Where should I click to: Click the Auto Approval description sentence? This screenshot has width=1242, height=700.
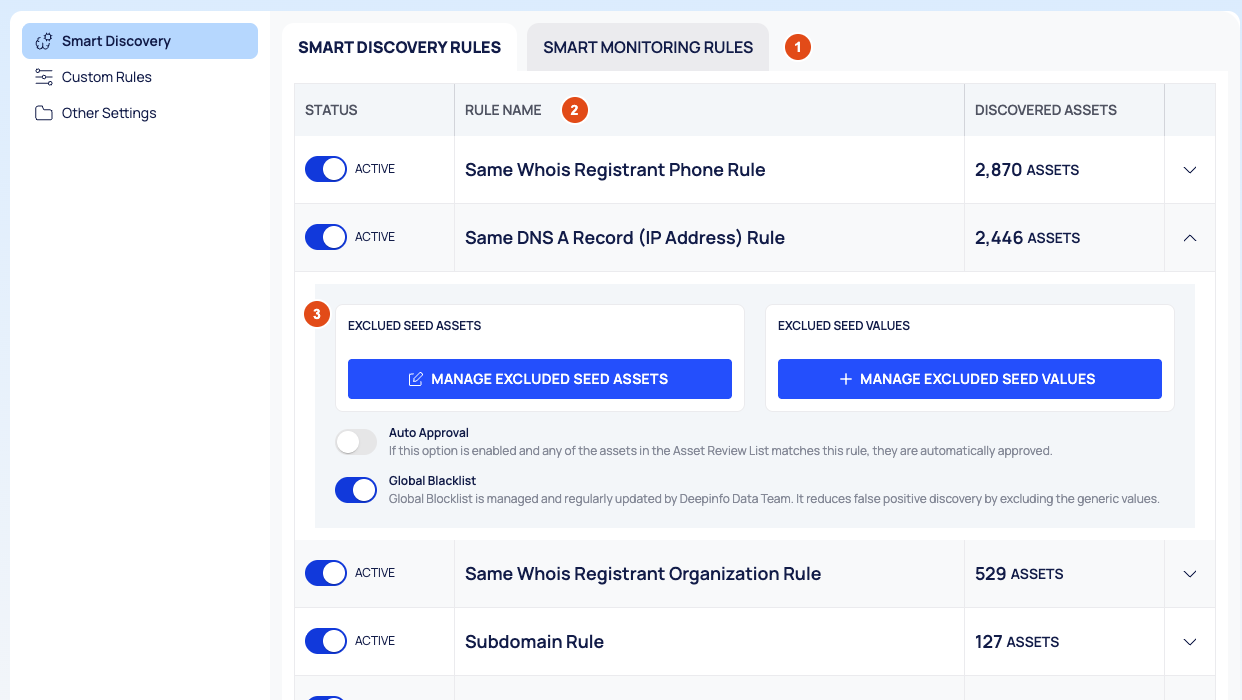coord(720,451)
